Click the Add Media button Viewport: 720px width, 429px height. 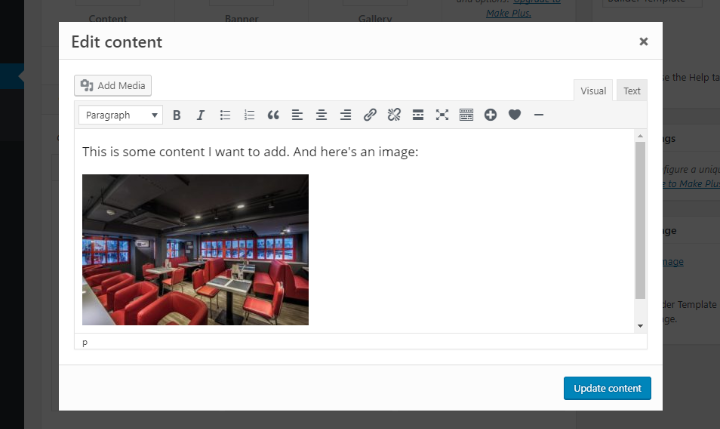[x=113, y=85]
